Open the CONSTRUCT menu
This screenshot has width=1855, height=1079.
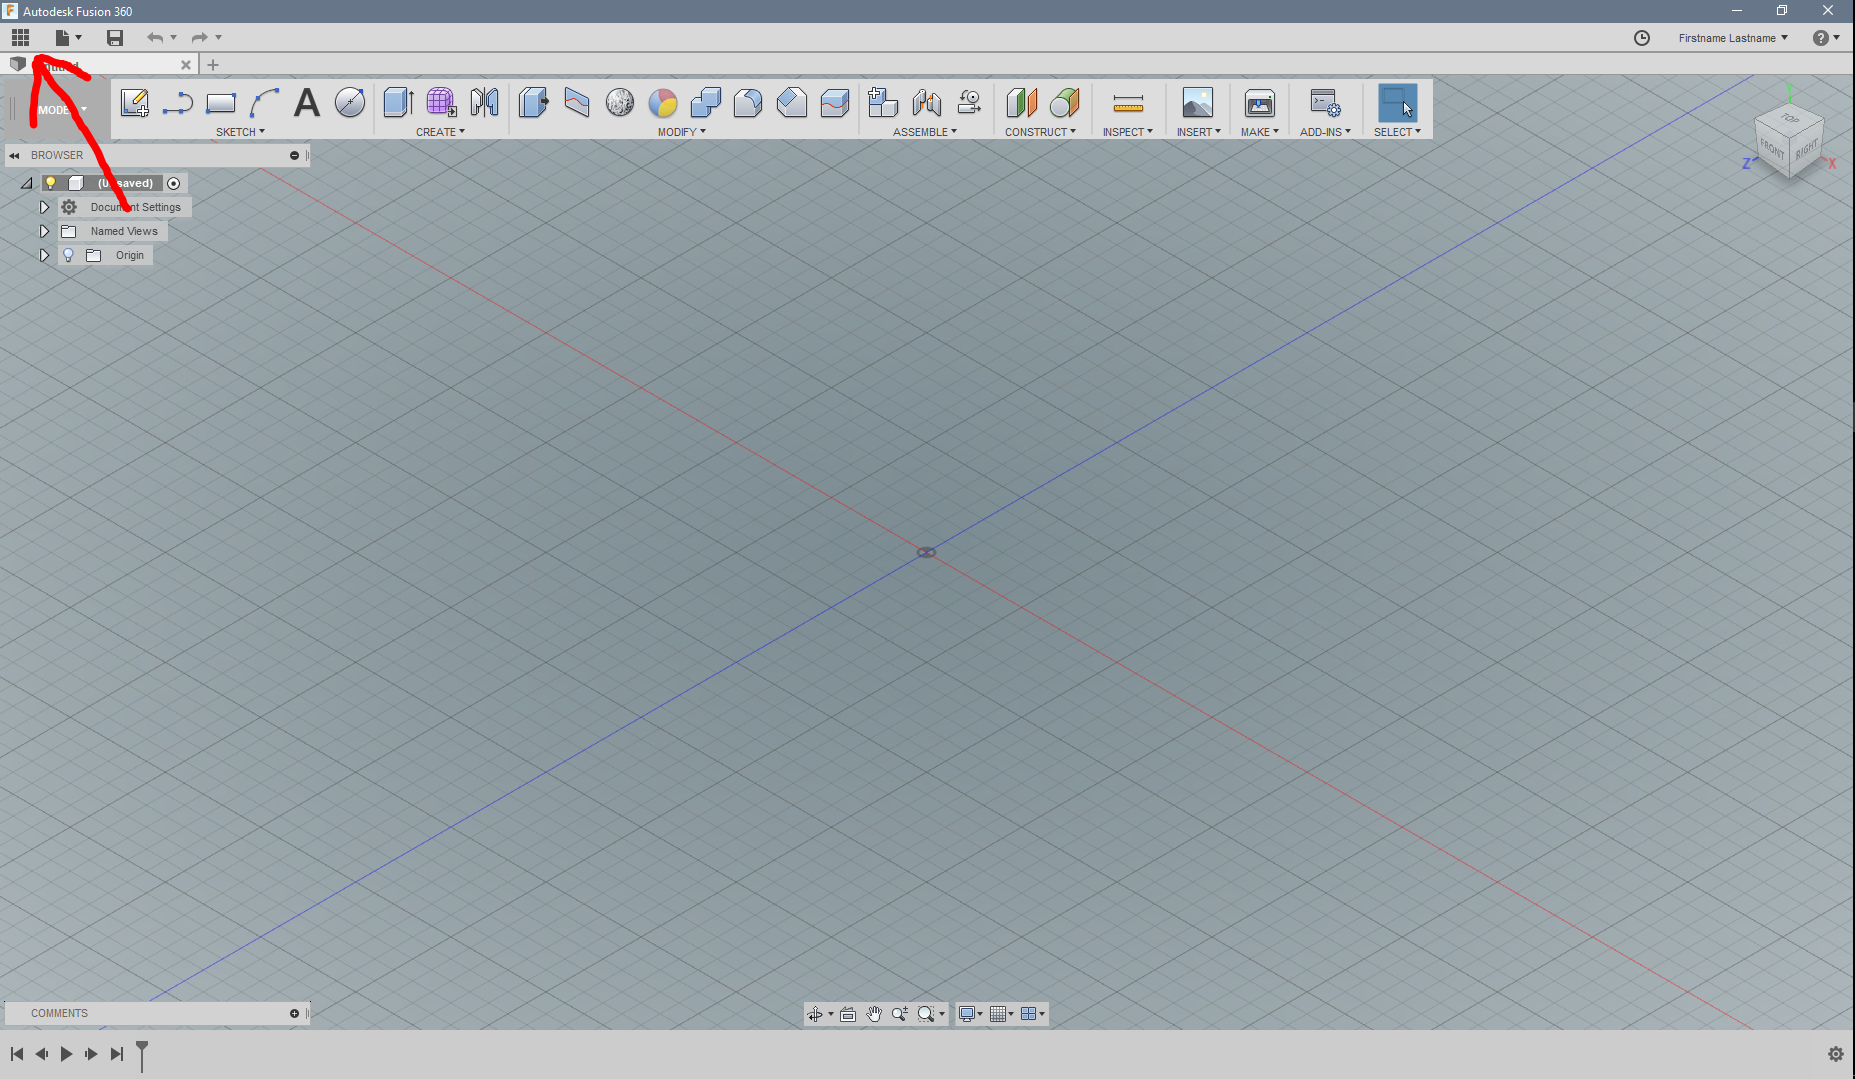click(1040, 132)
